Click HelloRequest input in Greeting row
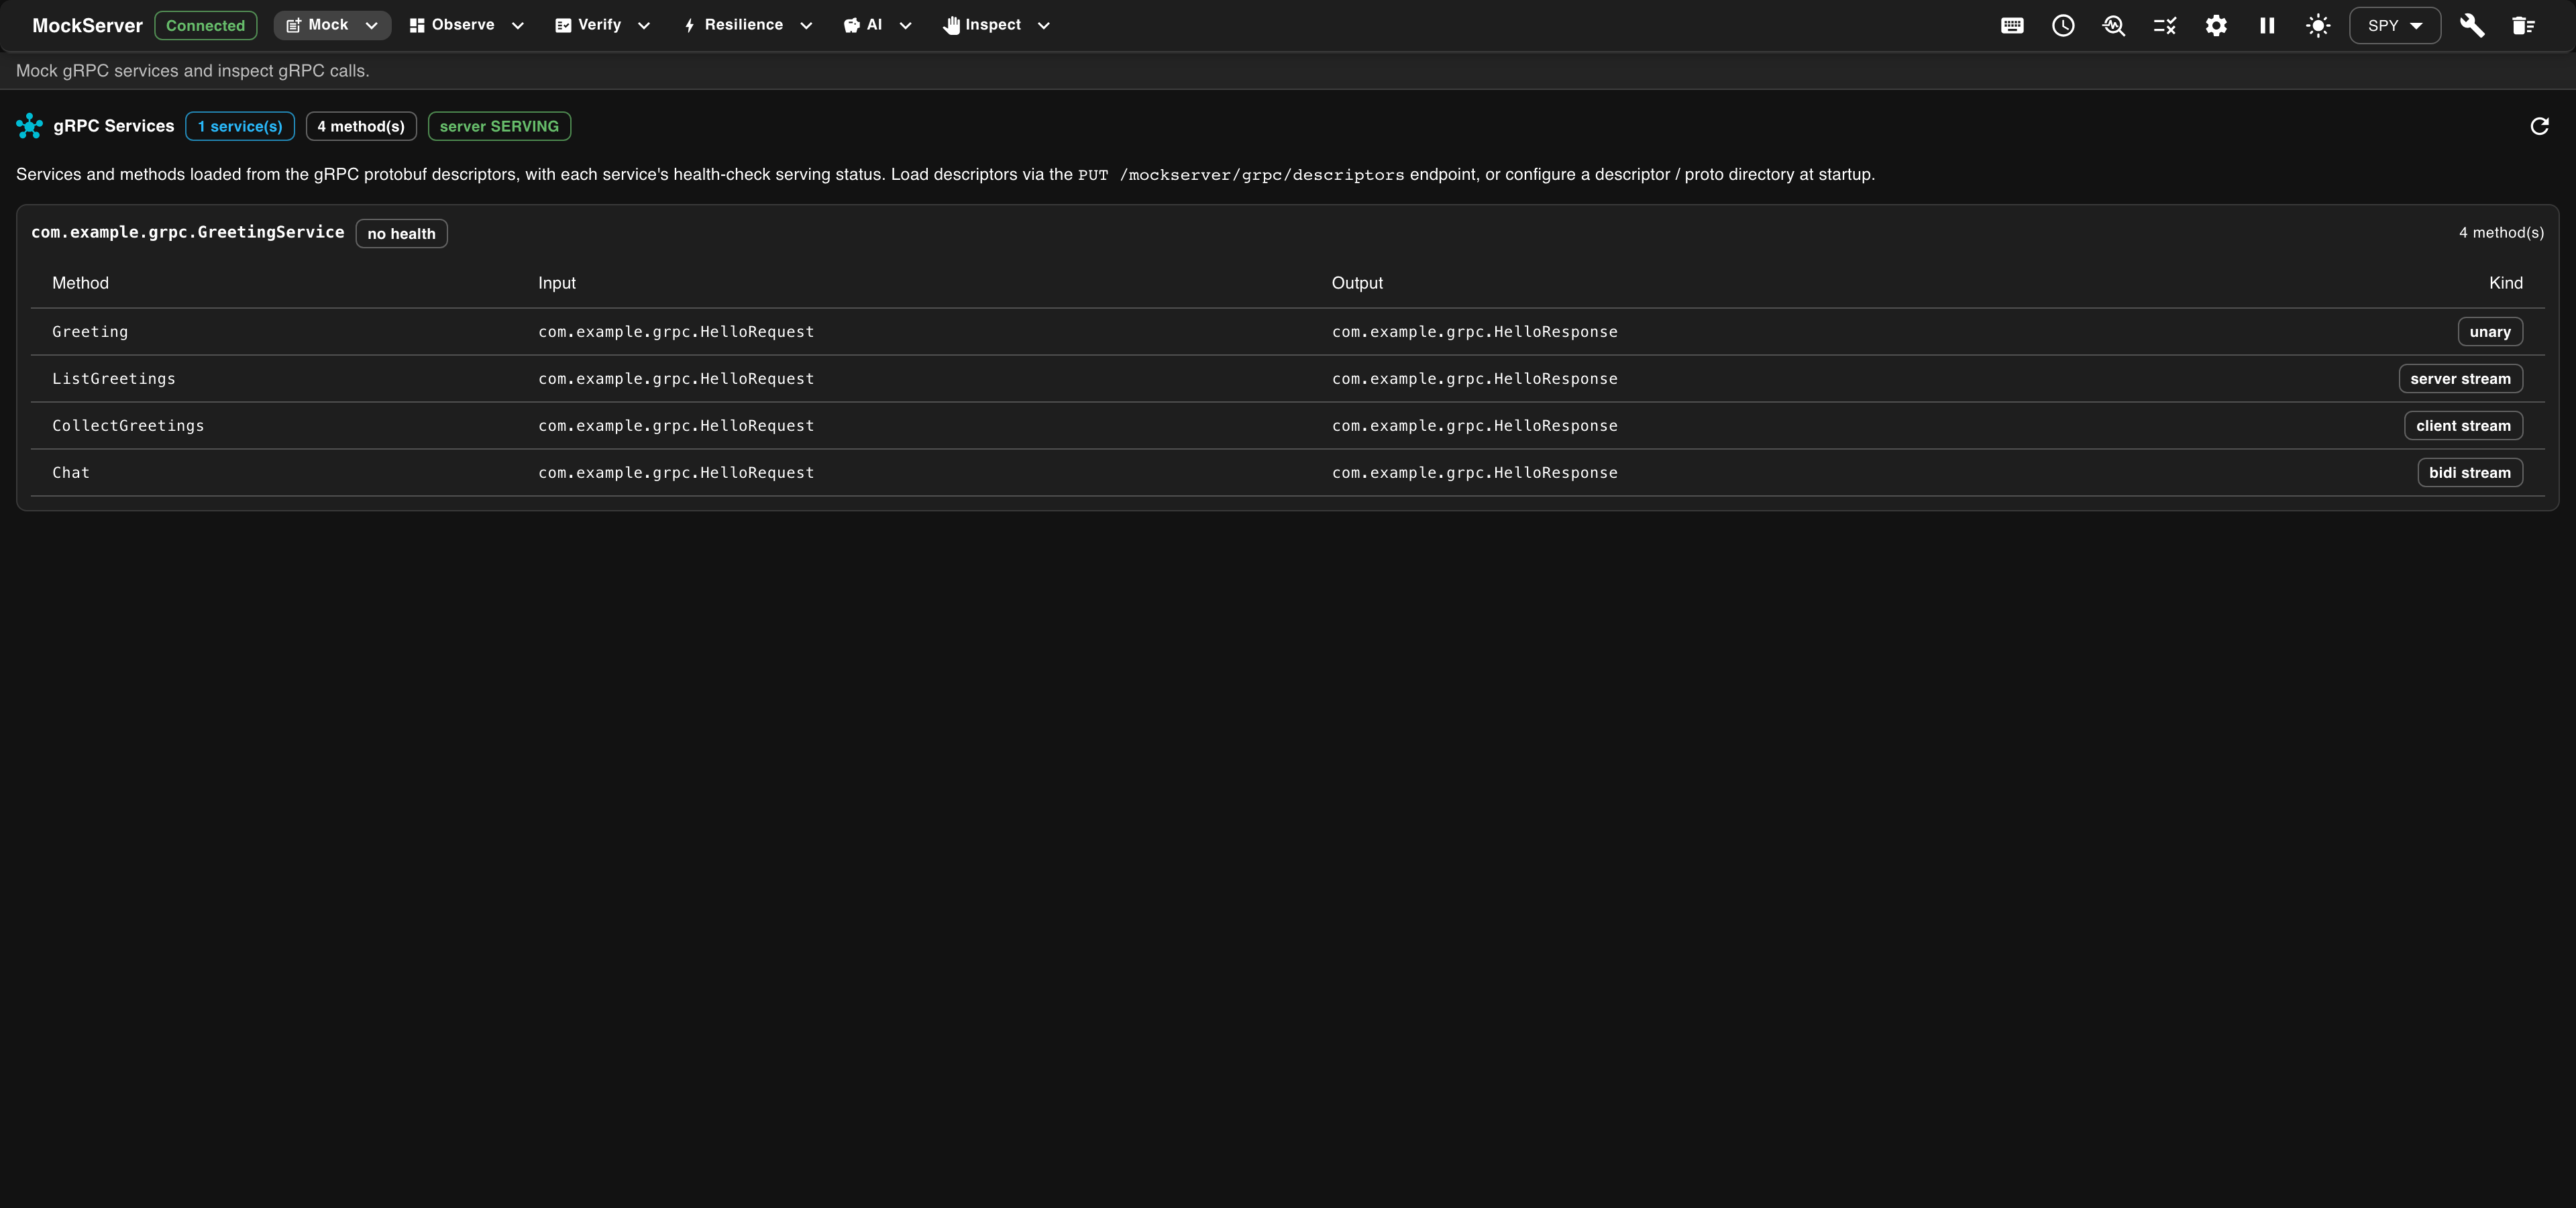The height and width of the screenshot is (1208, 2576). pos(676,332)
